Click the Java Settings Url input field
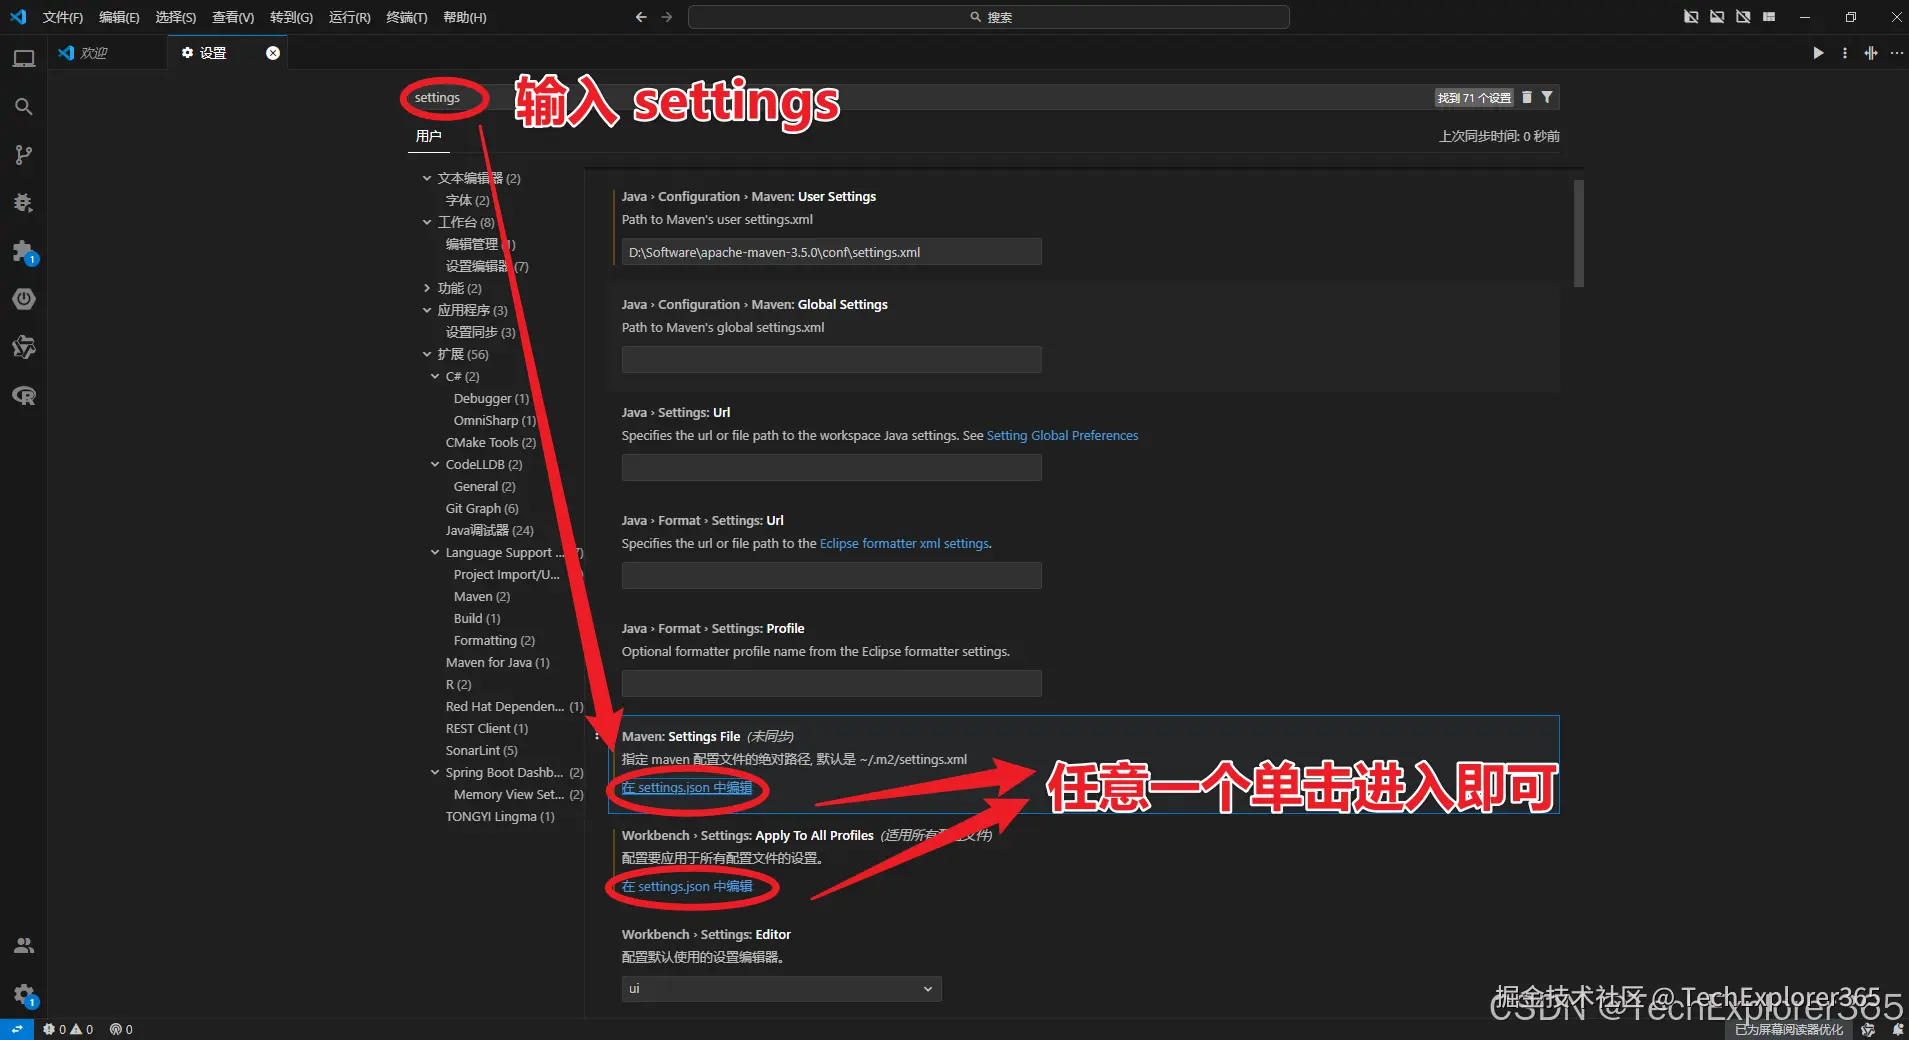 (831, 468)
